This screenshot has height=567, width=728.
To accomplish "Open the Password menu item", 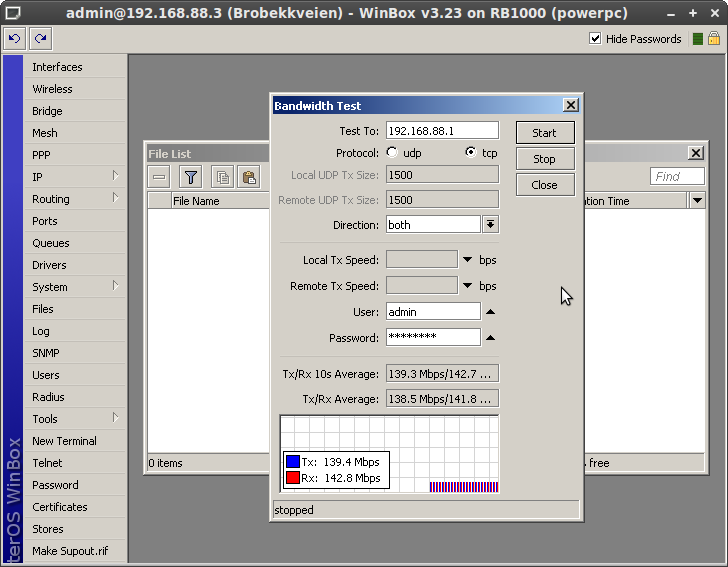I will (74, 485).
